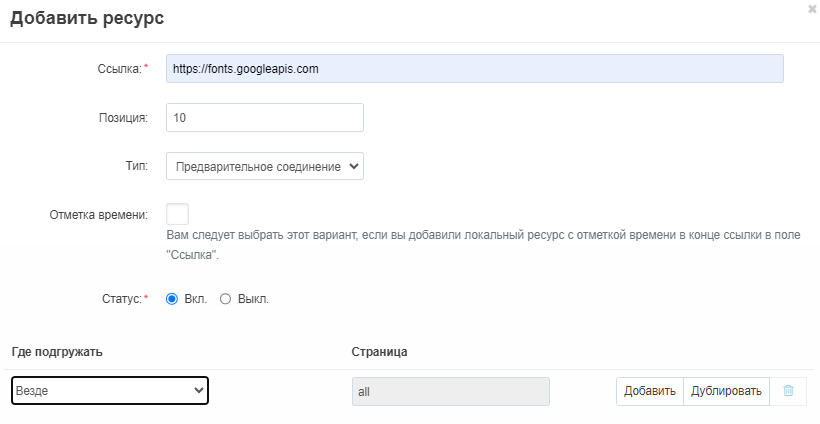Click the Ссылка: label

(120, 69)
